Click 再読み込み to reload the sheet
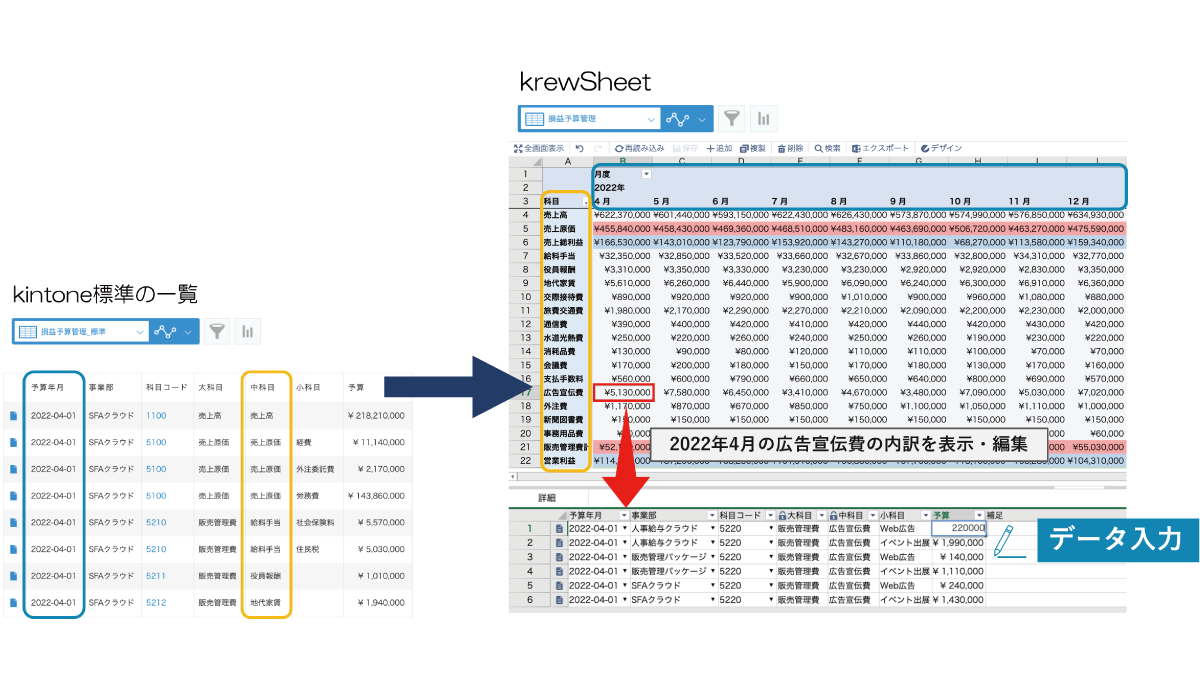This screenshot has height=675, width=1200. pyautogui.click(x=639, y=148)
